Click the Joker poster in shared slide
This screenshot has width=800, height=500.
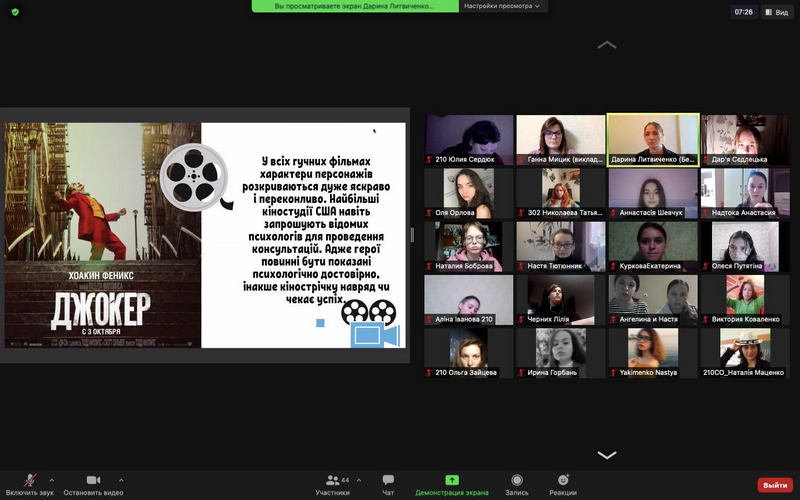tap(103, 235)
